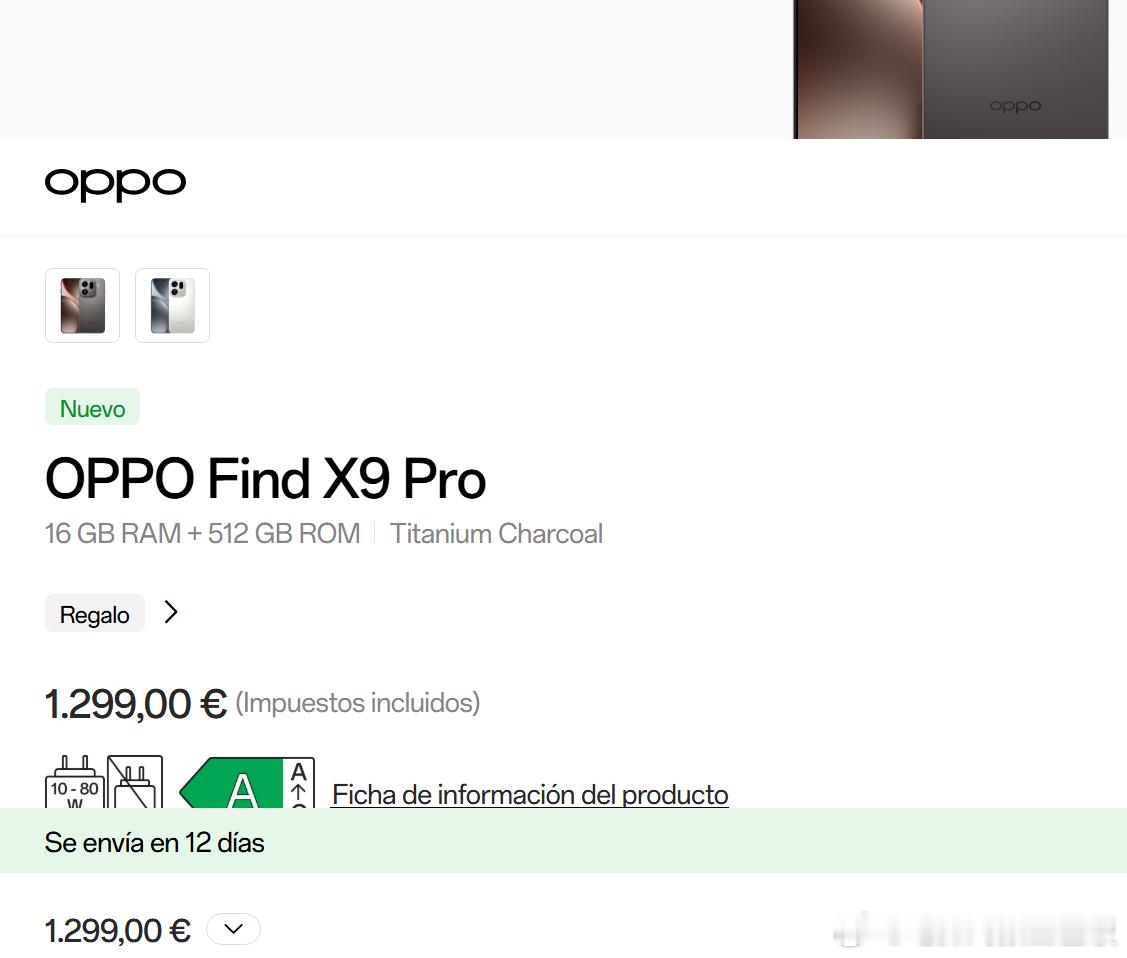The height and width of the screenshot is (958, 1127).
Task: Select the Titanium Charcoal phone color thumbnail
Action: tap(83, 305)
